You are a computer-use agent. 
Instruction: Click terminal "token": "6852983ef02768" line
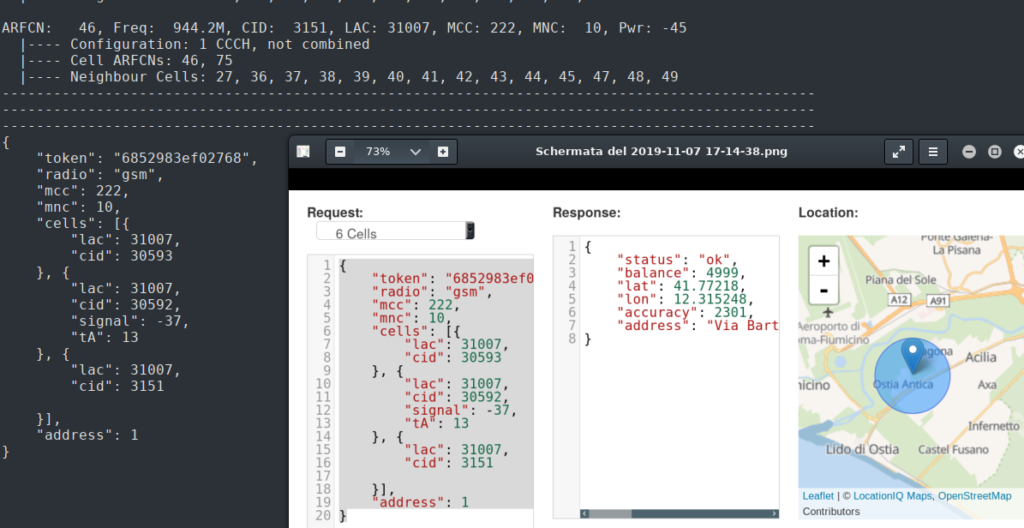pyautogui.click(x=147, y=158)
